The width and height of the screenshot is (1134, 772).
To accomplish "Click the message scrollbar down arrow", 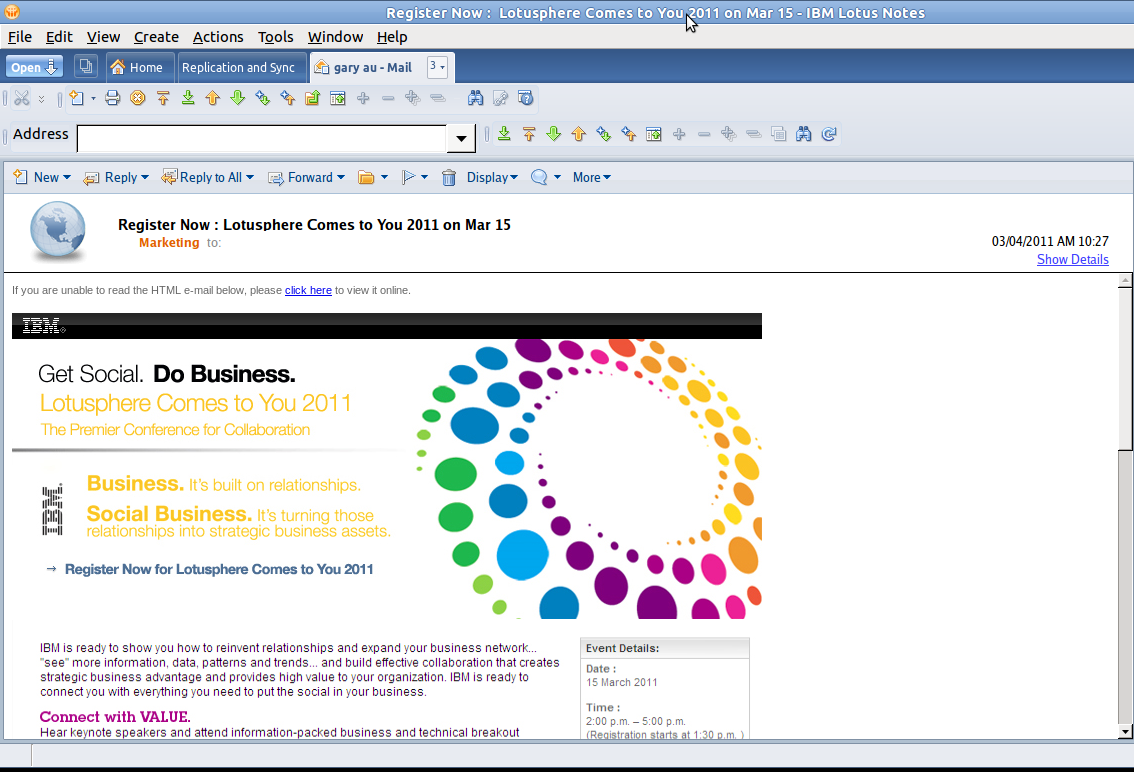I will coord(1125,731).
